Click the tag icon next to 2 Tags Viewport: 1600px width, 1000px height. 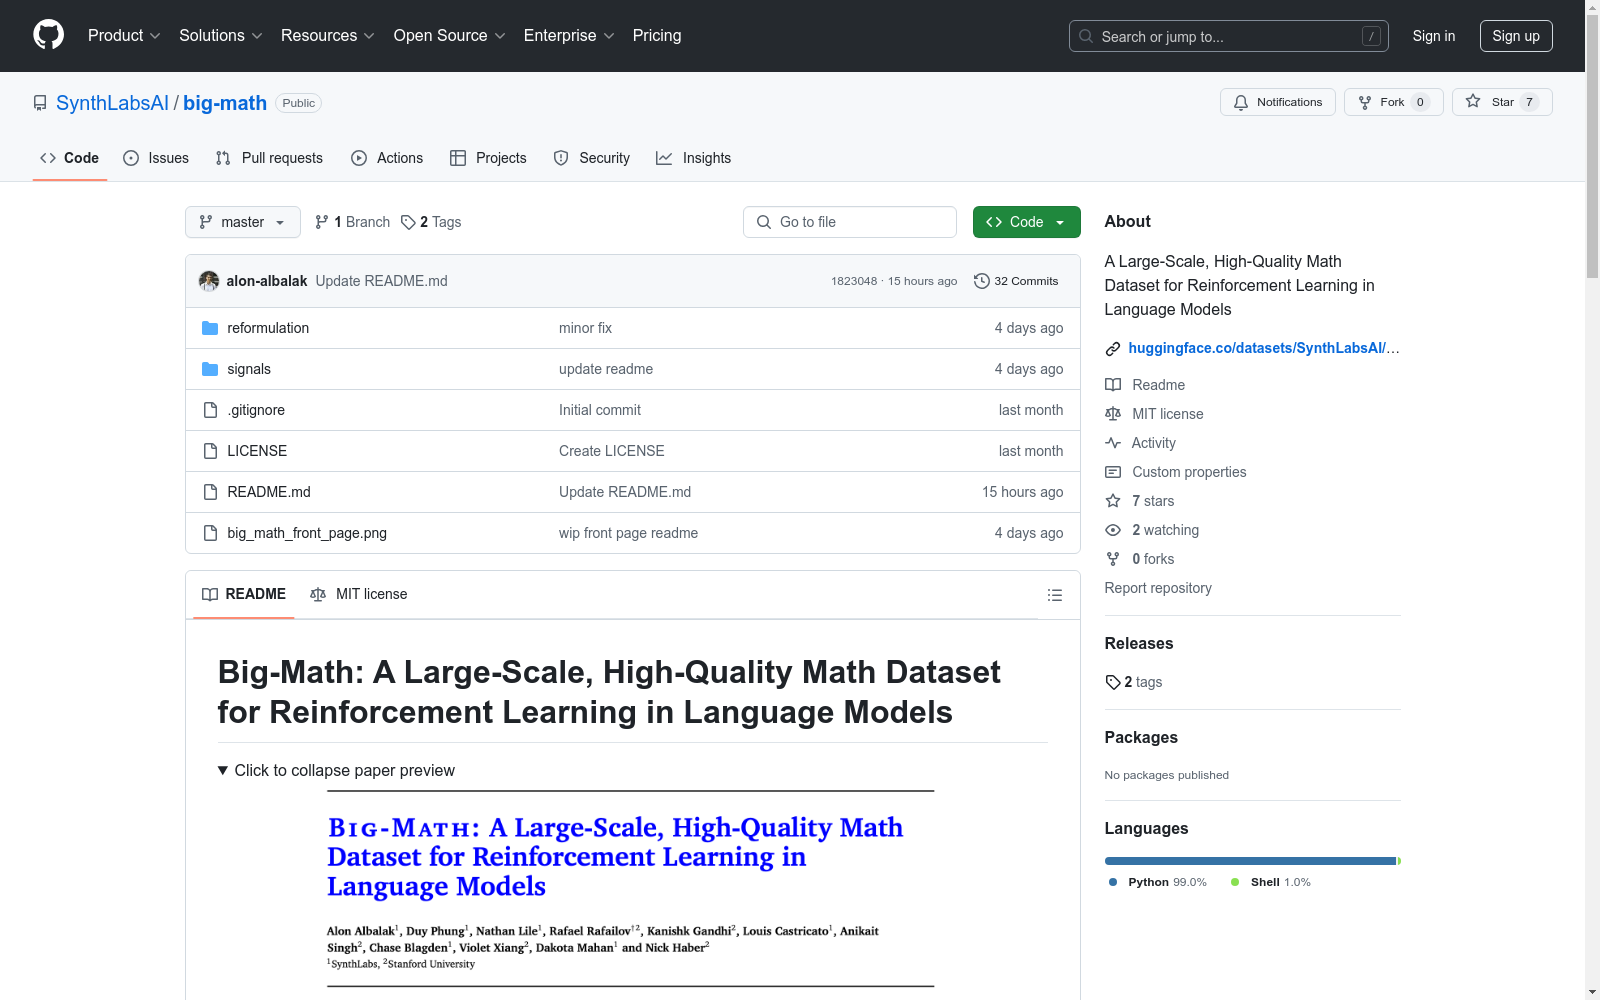[408, 222]
